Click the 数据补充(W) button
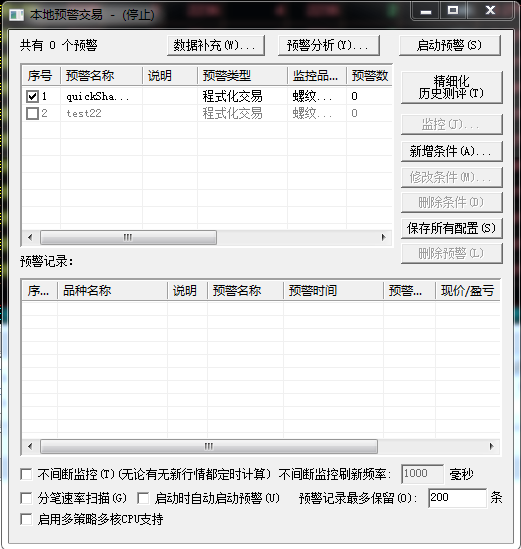 (216, 45)
